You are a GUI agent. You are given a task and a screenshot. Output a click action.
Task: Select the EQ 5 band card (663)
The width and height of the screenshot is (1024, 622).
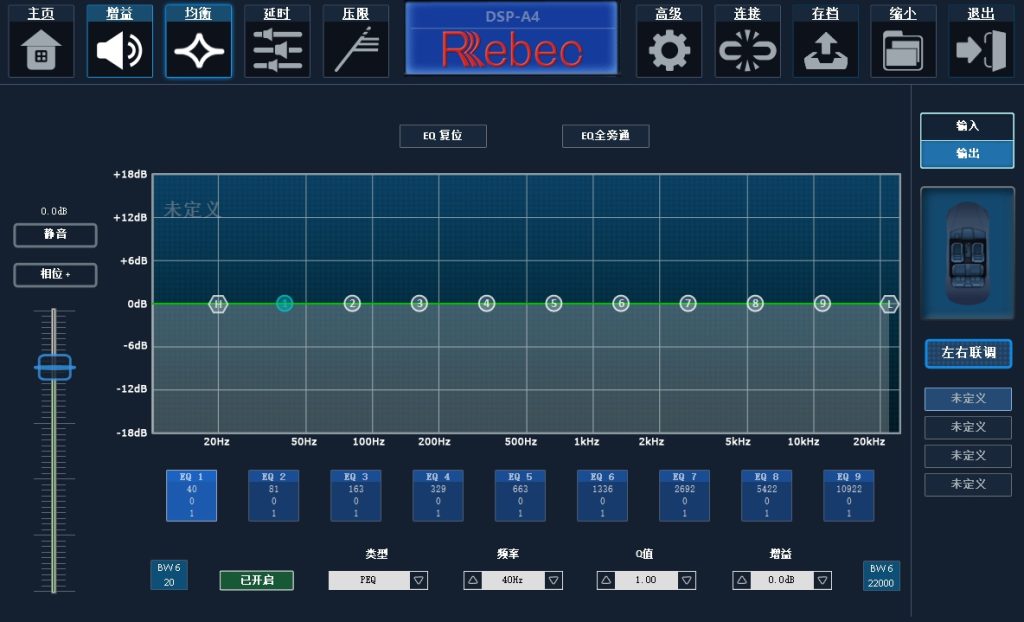point(520,495)
